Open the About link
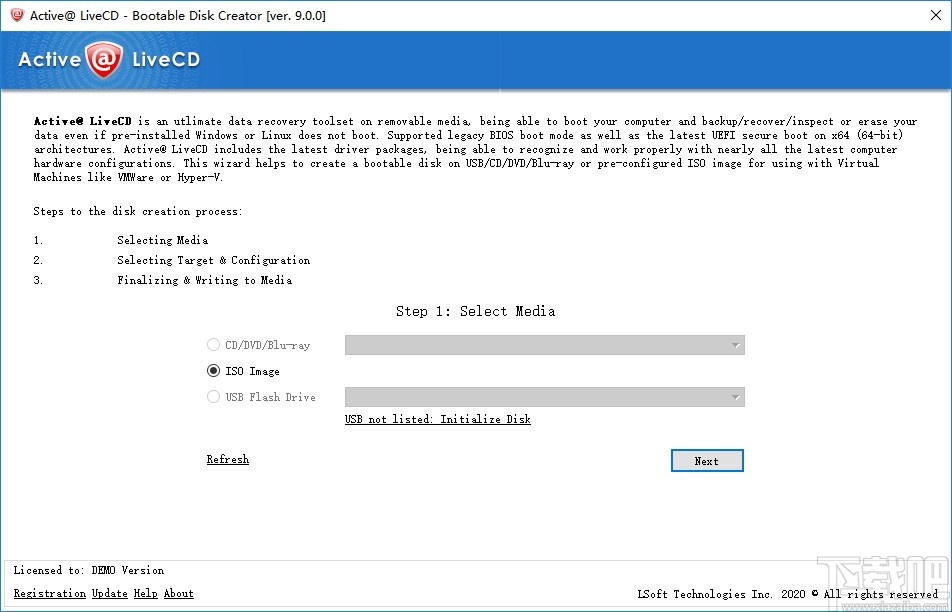Viewport: 952px width, 612px height. click(x=178, y=593)
